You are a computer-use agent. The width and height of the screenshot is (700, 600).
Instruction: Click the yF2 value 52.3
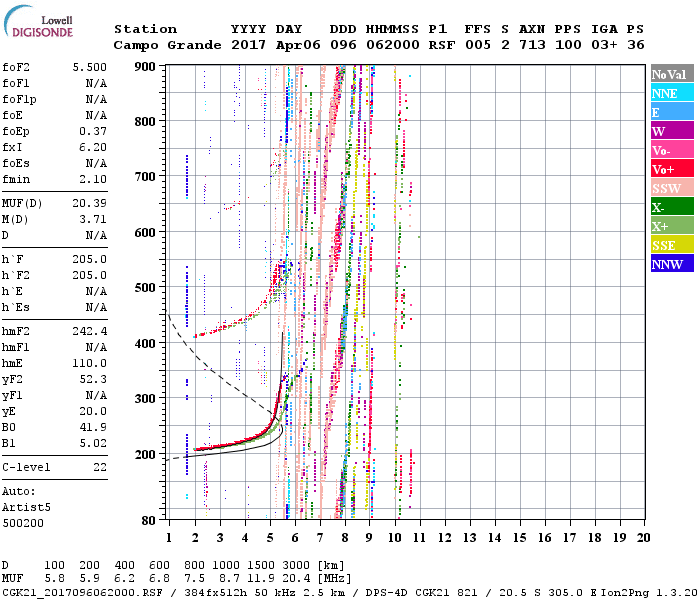tap(93, 379)
